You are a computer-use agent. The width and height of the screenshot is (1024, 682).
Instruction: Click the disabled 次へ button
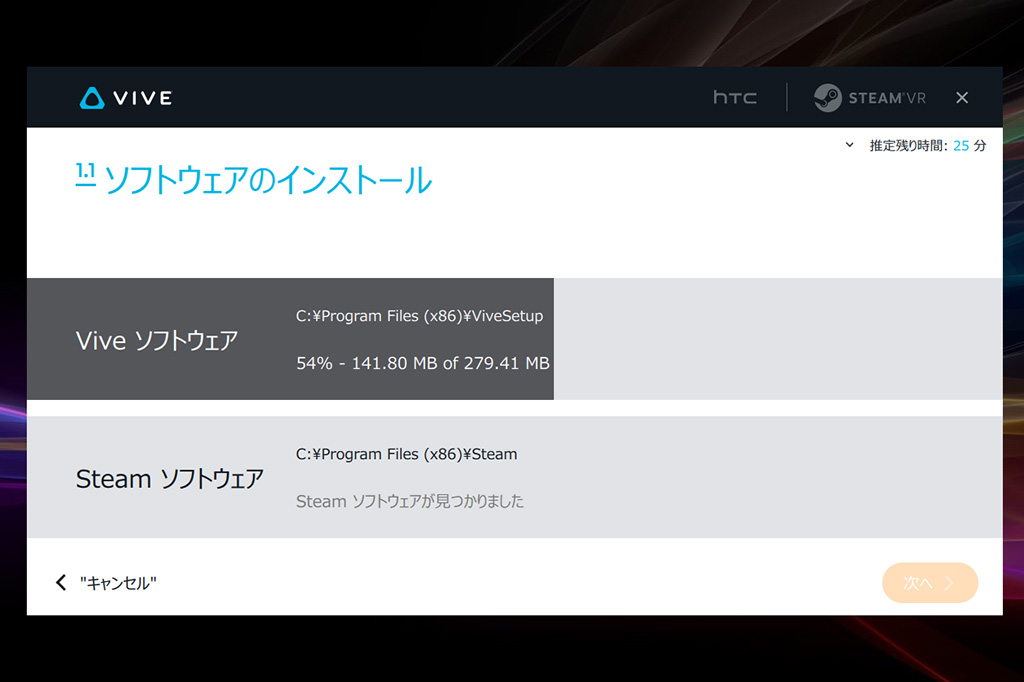pos(930,583)
